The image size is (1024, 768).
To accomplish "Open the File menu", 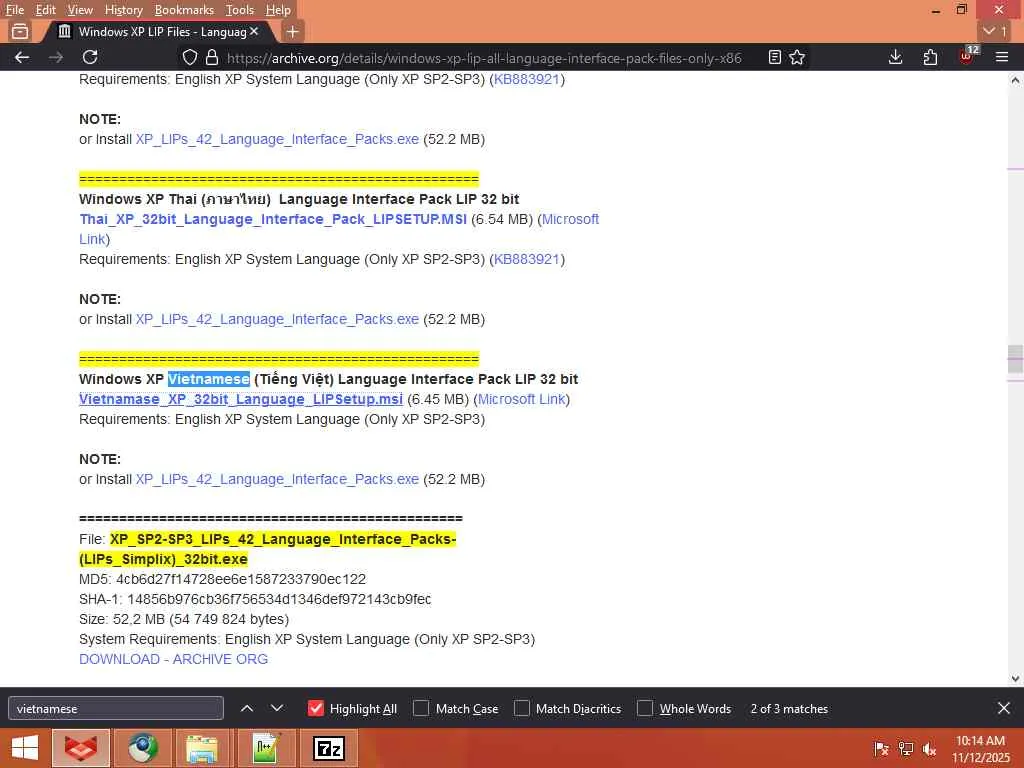I will click(14, 10).
